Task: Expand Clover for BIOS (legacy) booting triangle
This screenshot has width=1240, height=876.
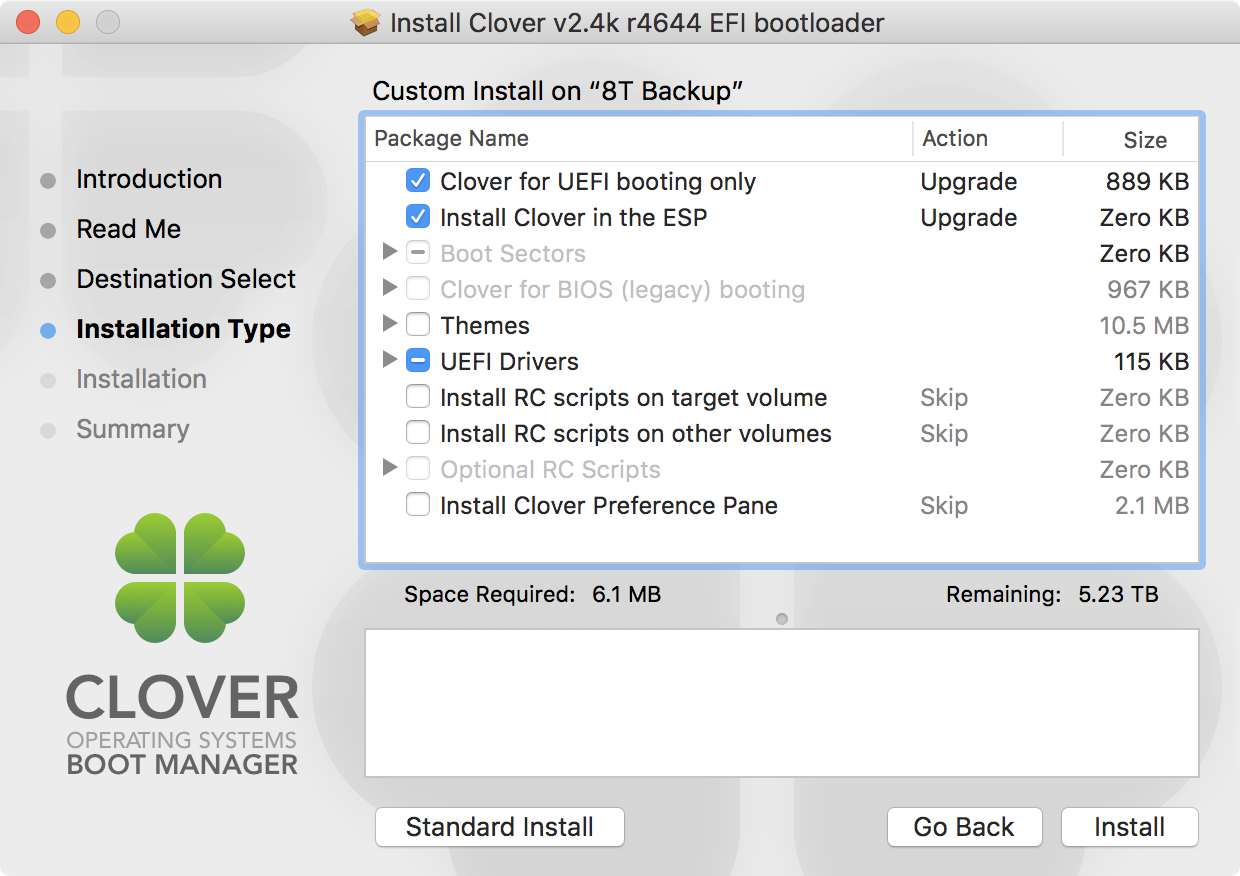Action: pyautogui.click(x=390, y=289)
